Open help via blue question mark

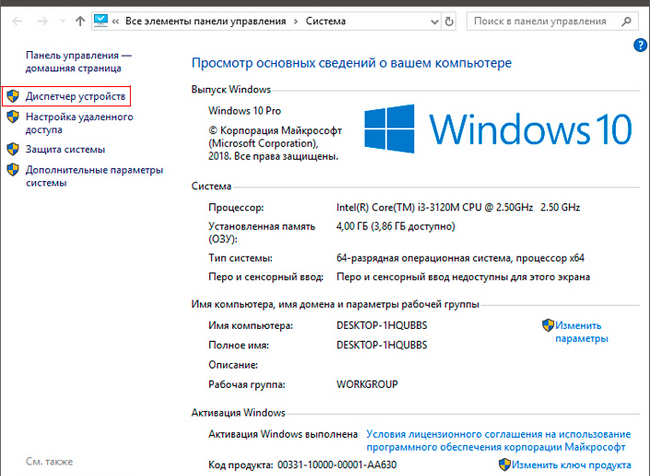pyautogui.click(x=640, y=45)
